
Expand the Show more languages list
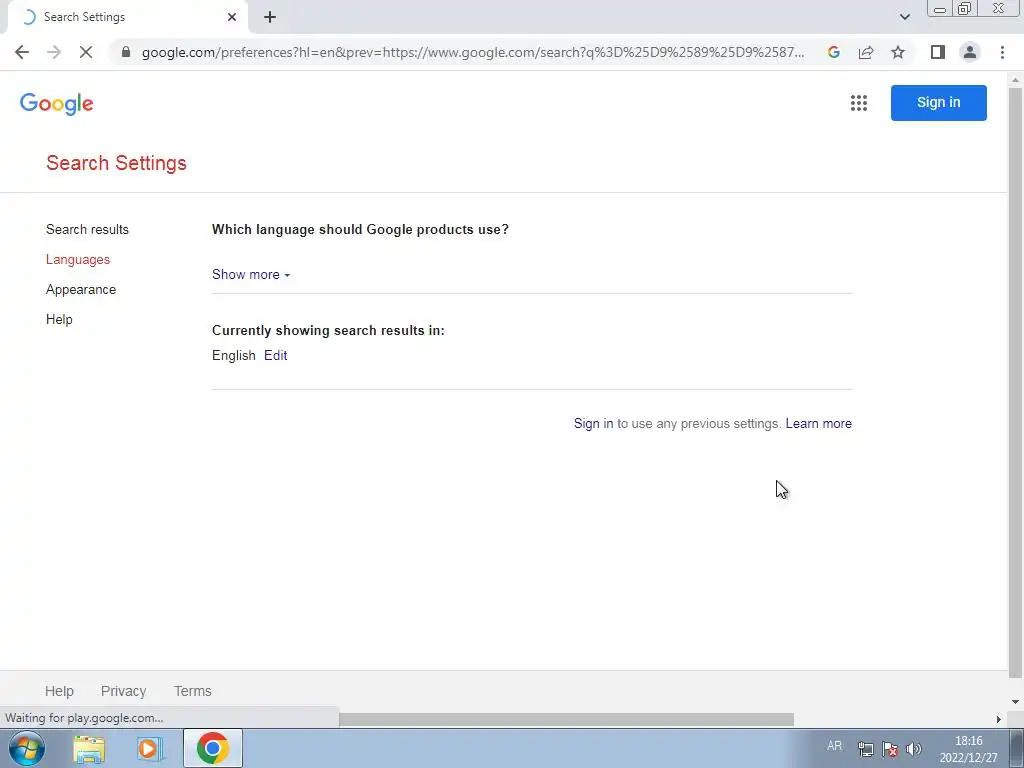251,274
